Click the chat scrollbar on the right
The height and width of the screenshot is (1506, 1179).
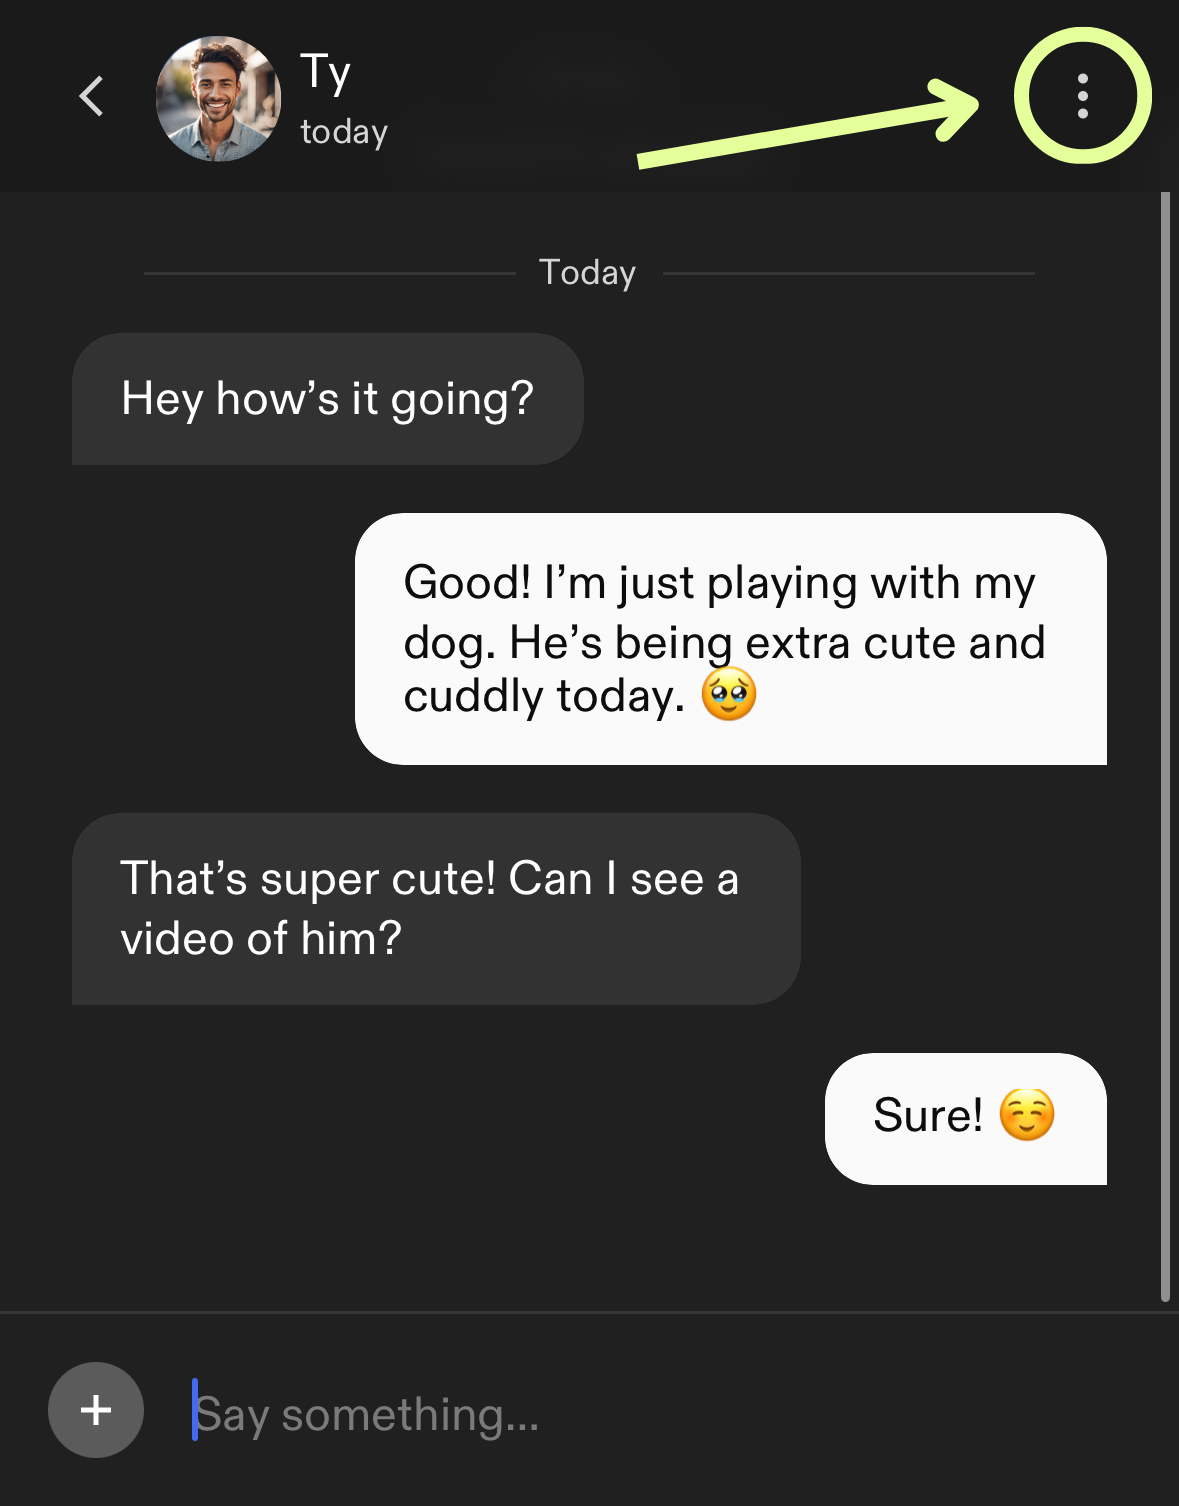point(1165,747)
